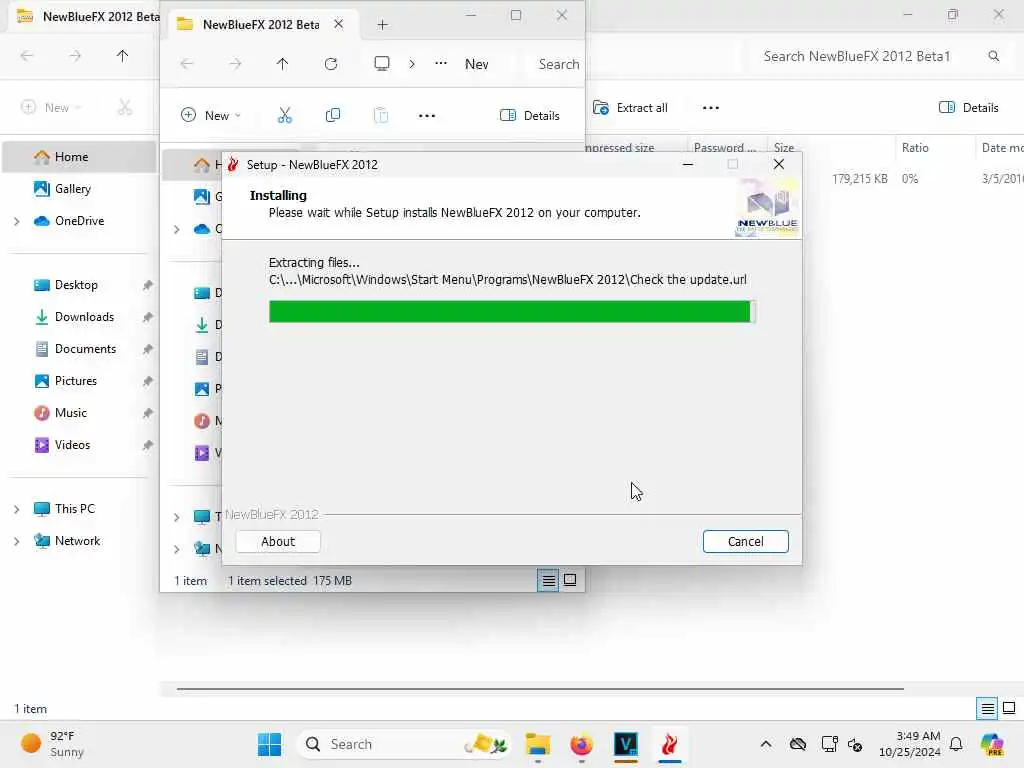Viewport: 1024px width, 768px height.
Task: Add a new tab in front Explorer
Action: [x=383, y=25]
